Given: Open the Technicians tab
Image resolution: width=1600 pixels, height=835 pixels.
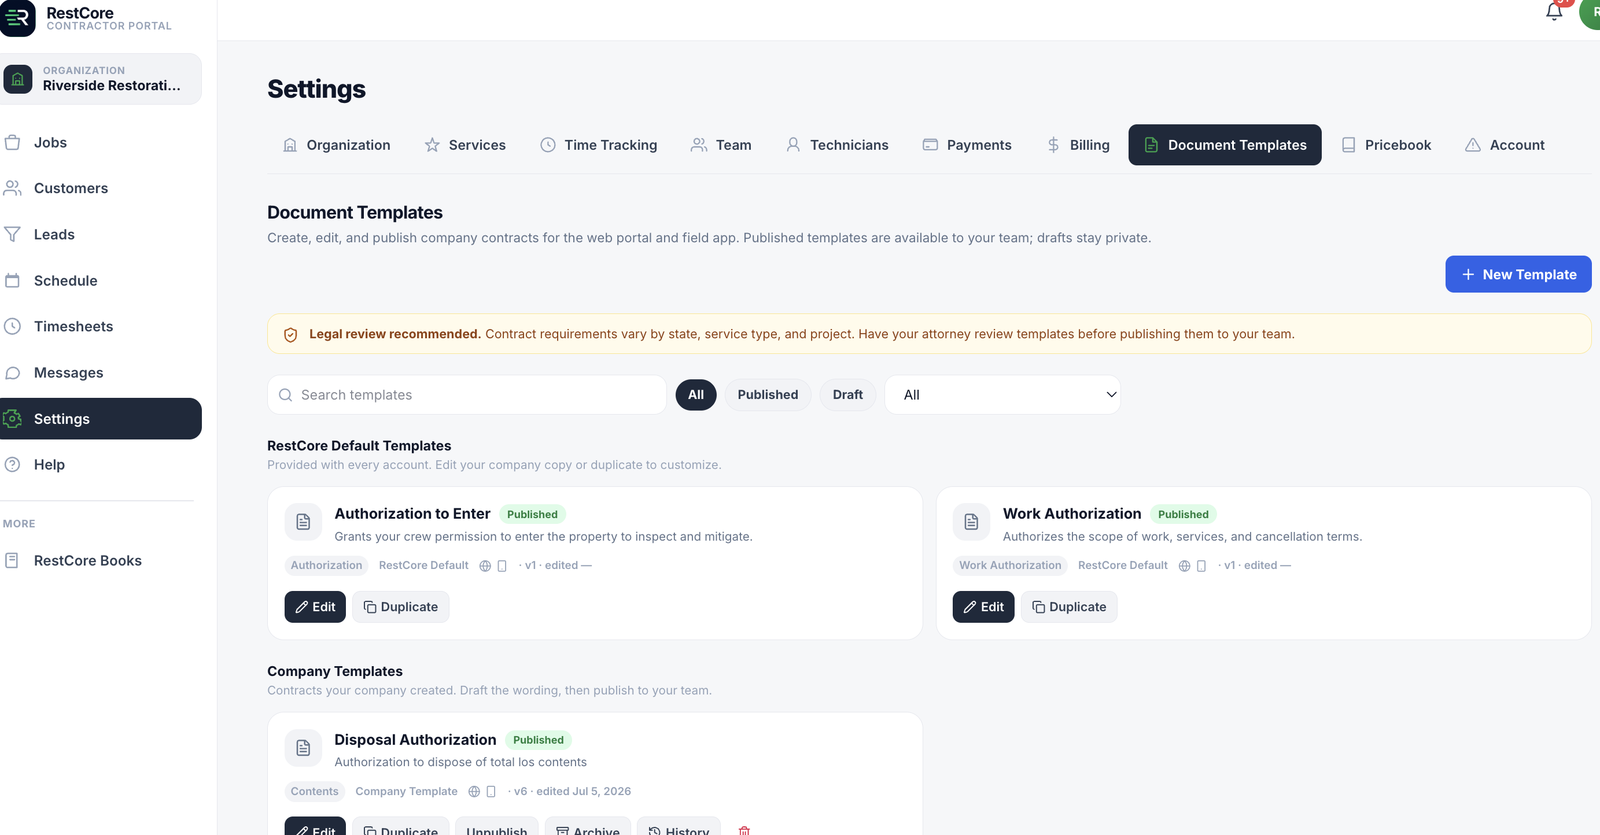Looking at the screenshot, I should pyautogui.click(x=837, y=145).
